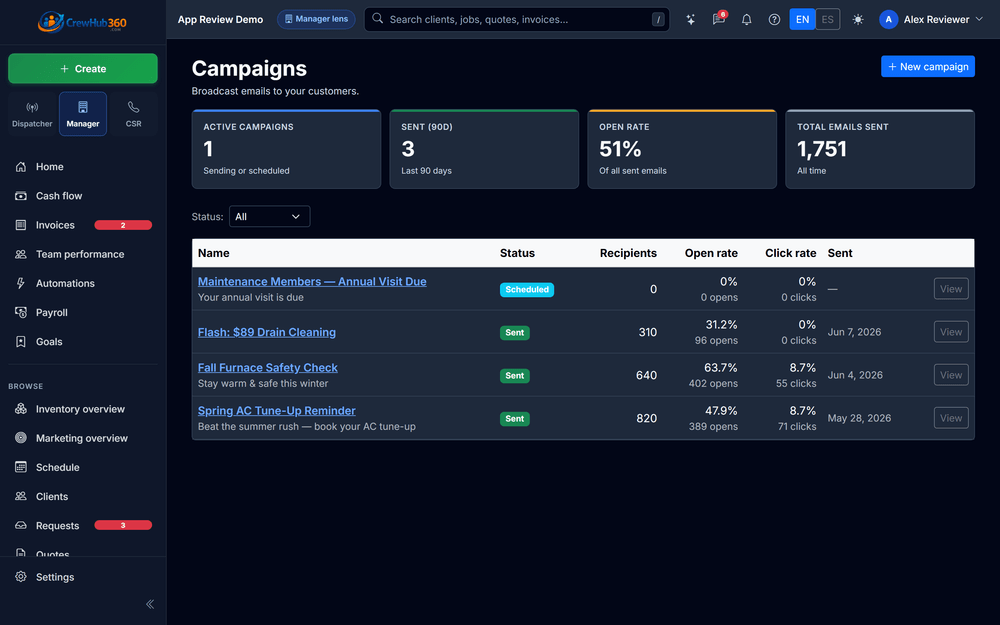Click the Inventory overview icon
1000x625 pixels.
pyautogui.click(x=21, y=409)
